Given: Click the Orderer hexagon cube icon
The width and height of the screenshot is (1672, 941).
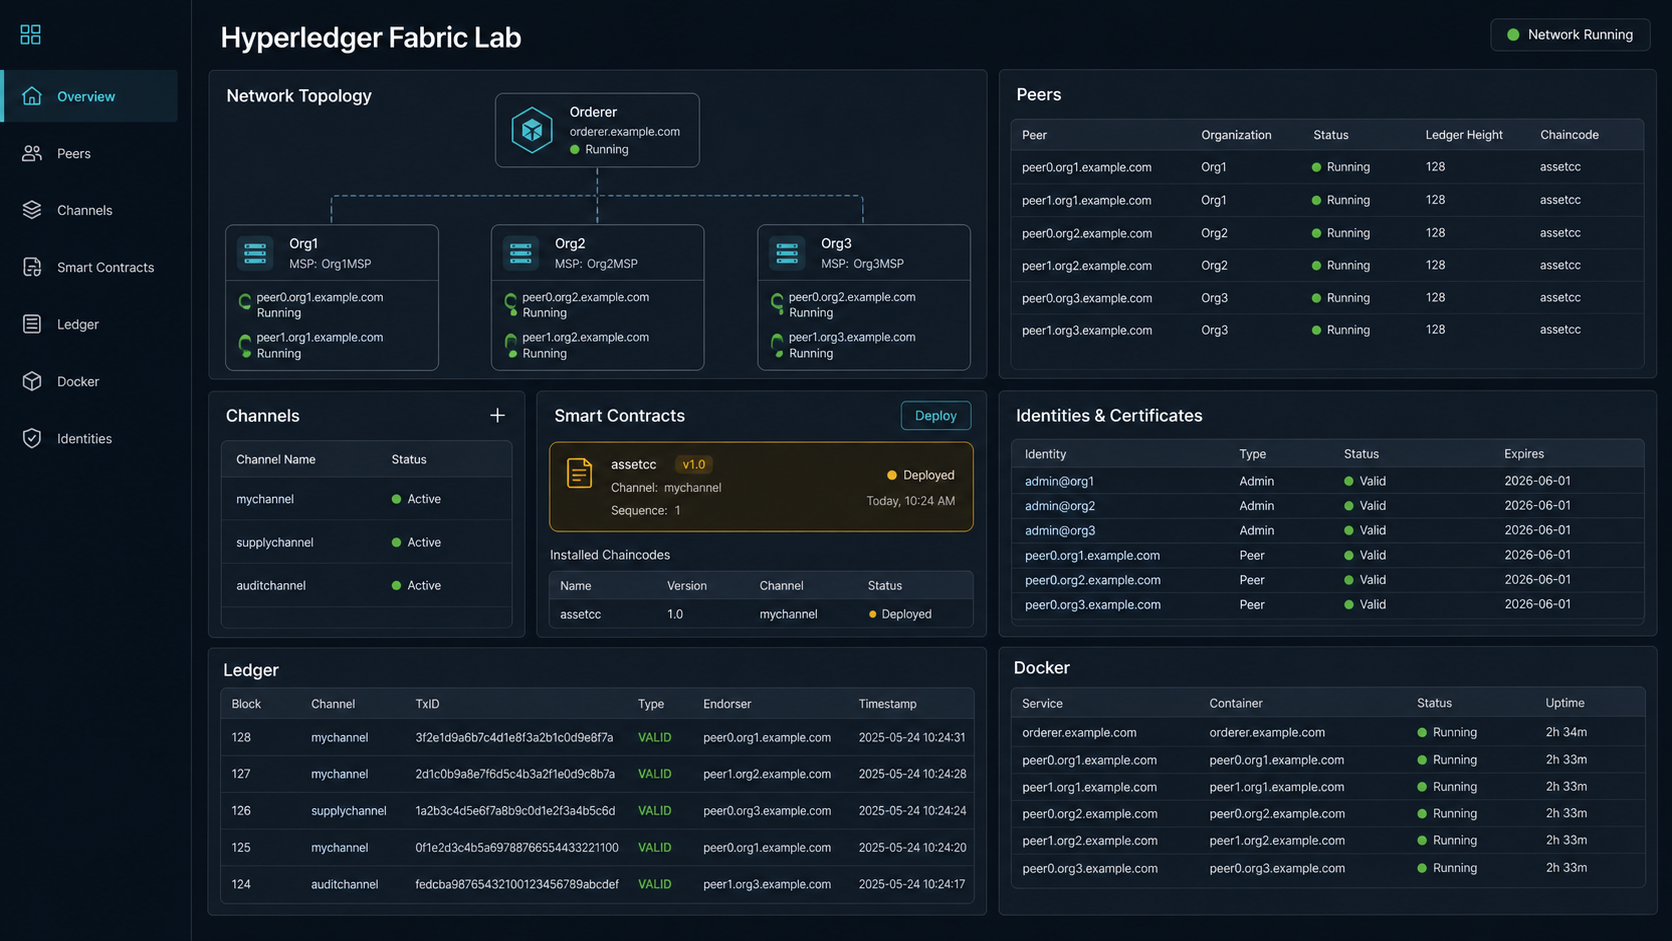Looking at the screenshot, I should pos(532,130).
